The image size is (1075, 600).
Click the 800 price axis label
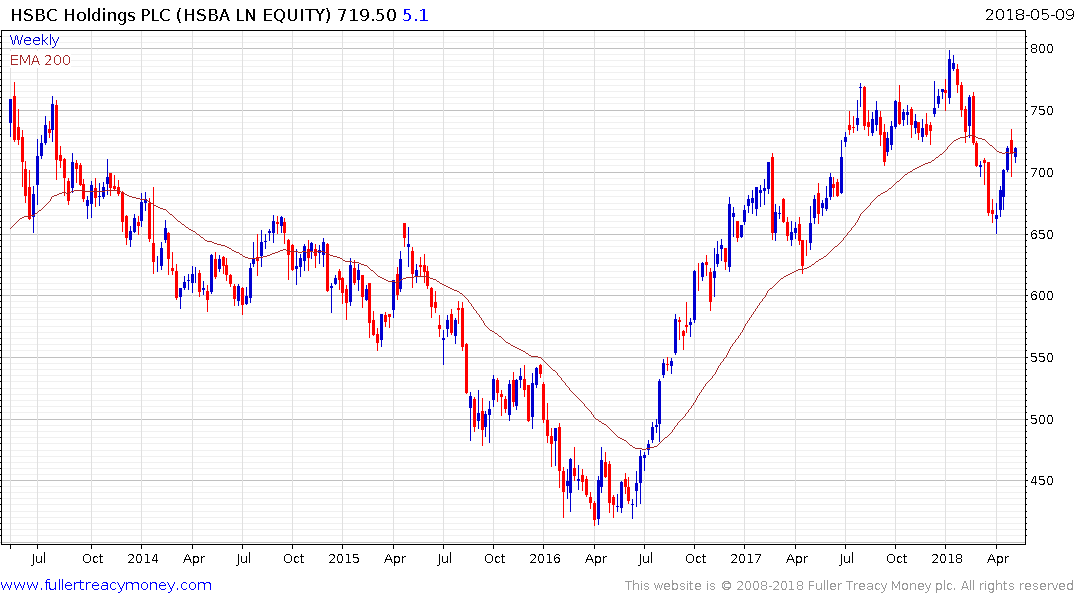pos(1041,49)
